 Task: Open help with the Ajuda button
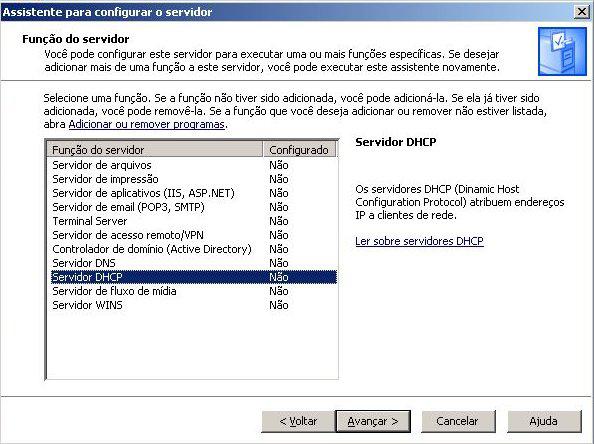(x=544, y=421)
